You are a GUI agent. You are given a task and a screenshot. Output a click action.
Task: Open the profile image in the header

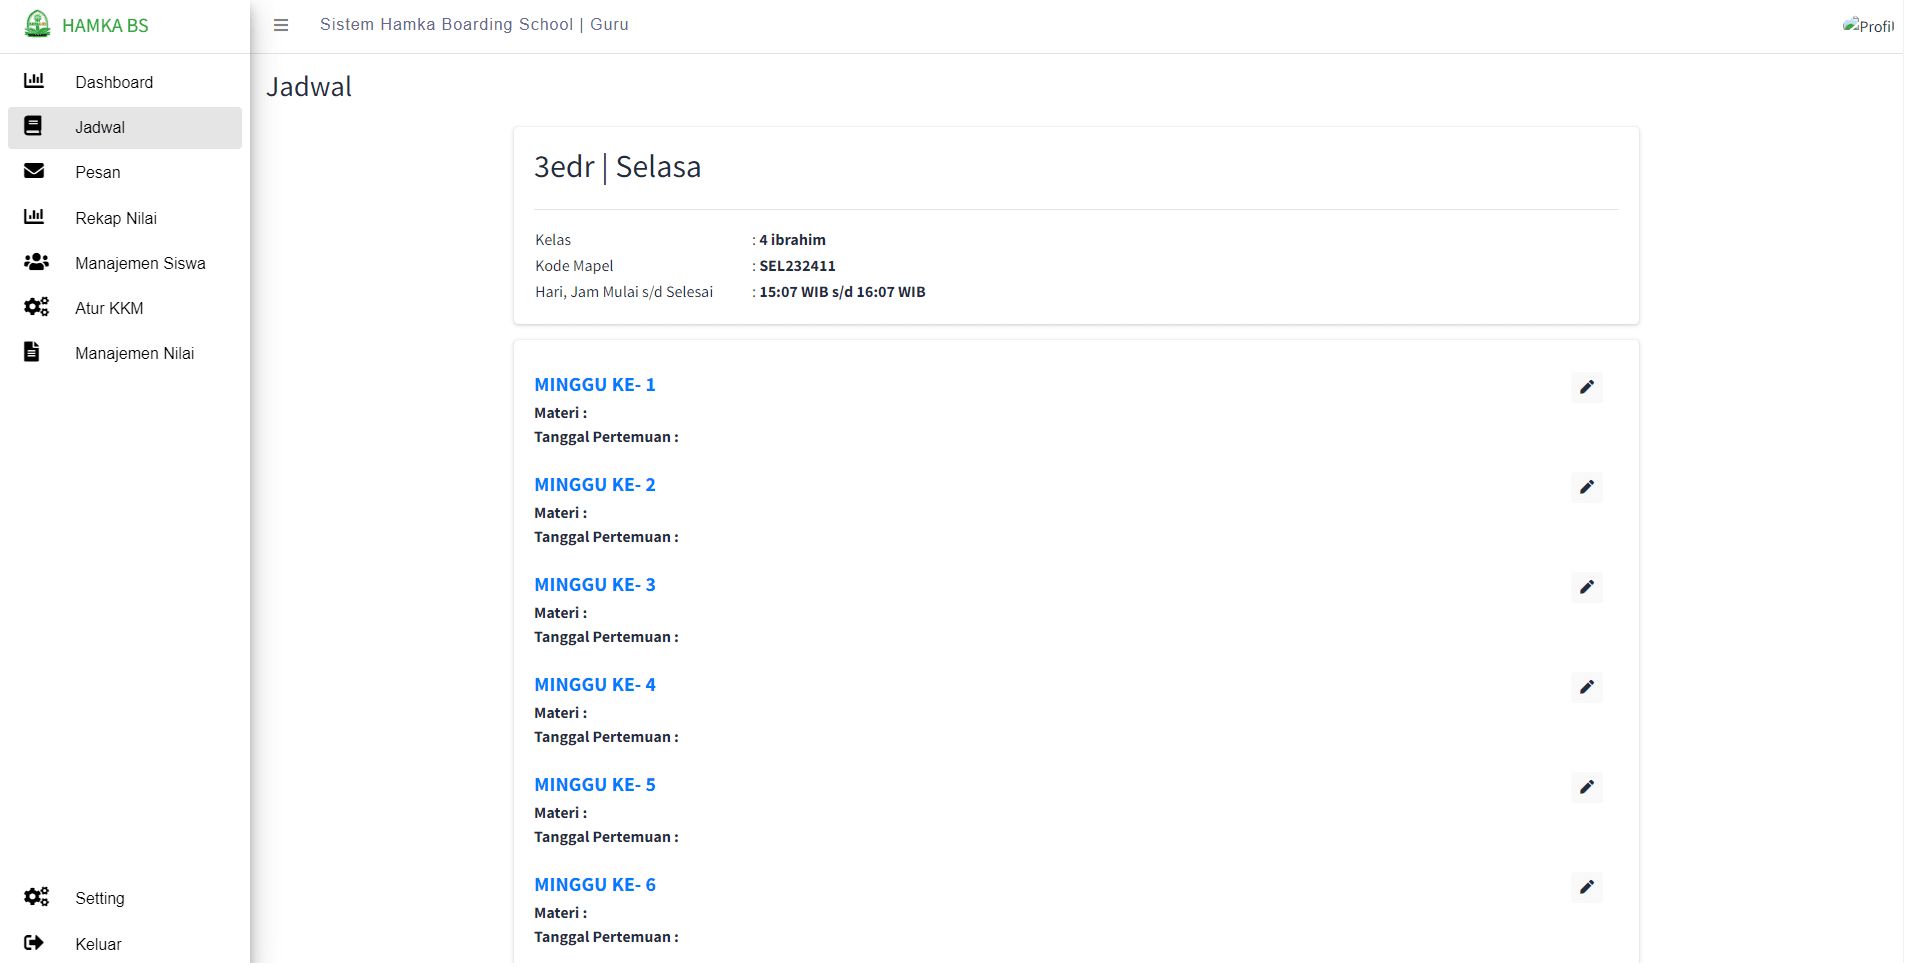point(1868,26)
